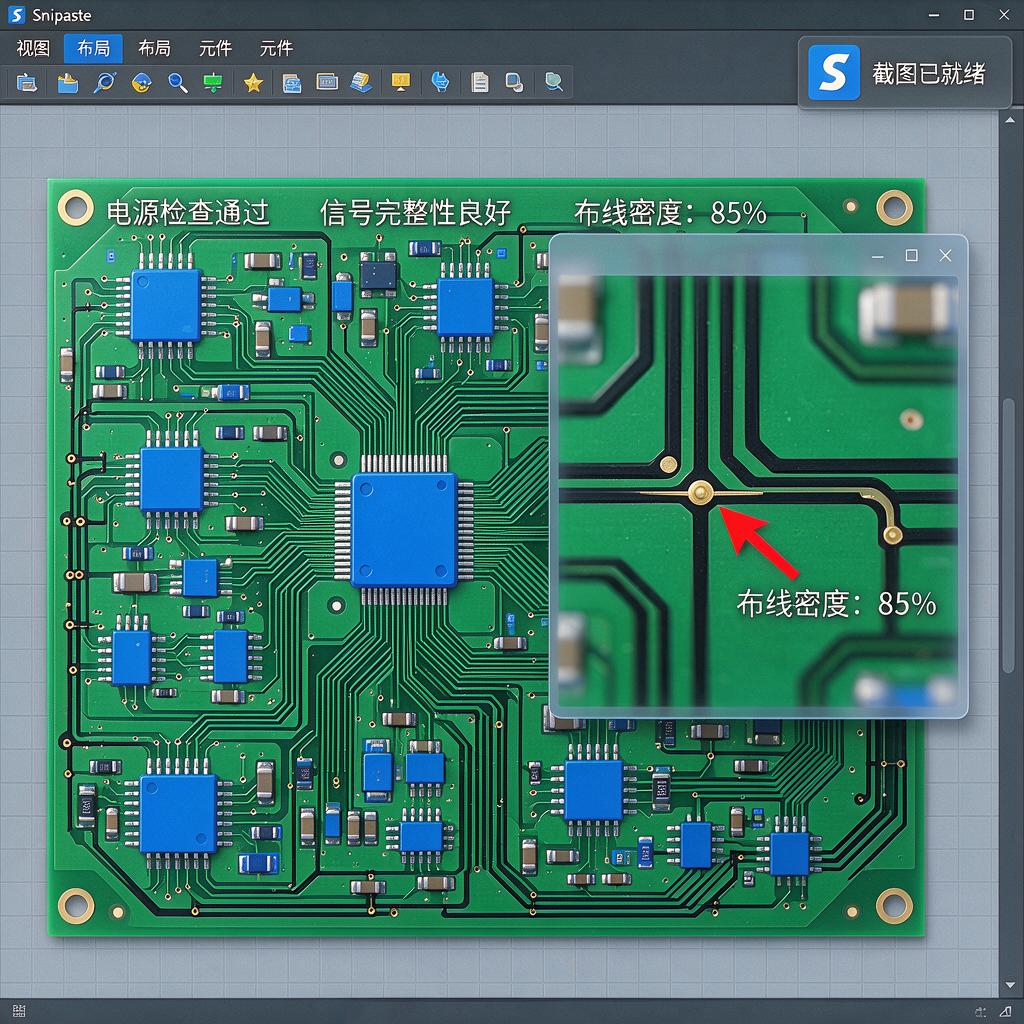The image size is (1024, 1024).
Task: Click the Snipaste icon in the notification
Action: (834, 72)
